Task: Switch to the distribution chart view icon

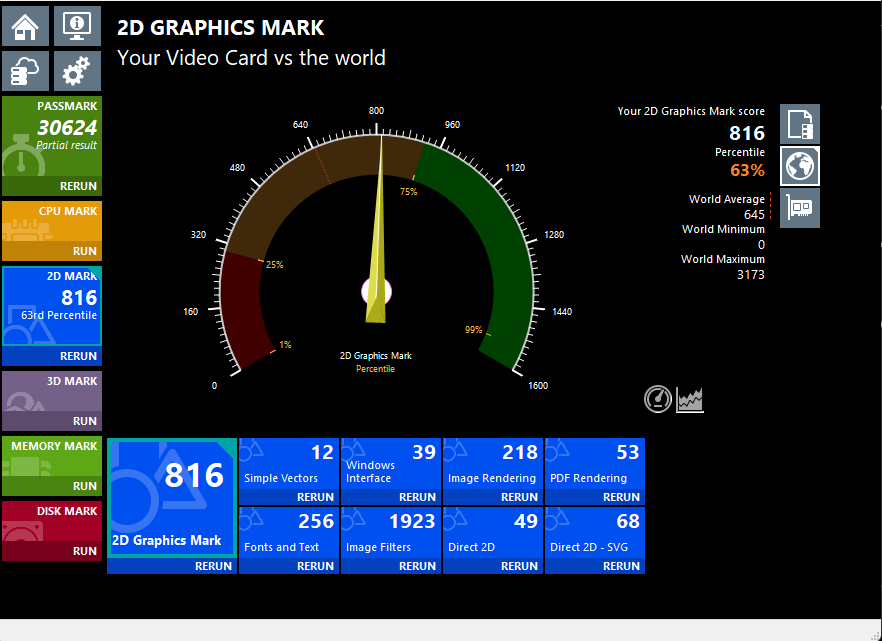Action: tap(691, 400)
